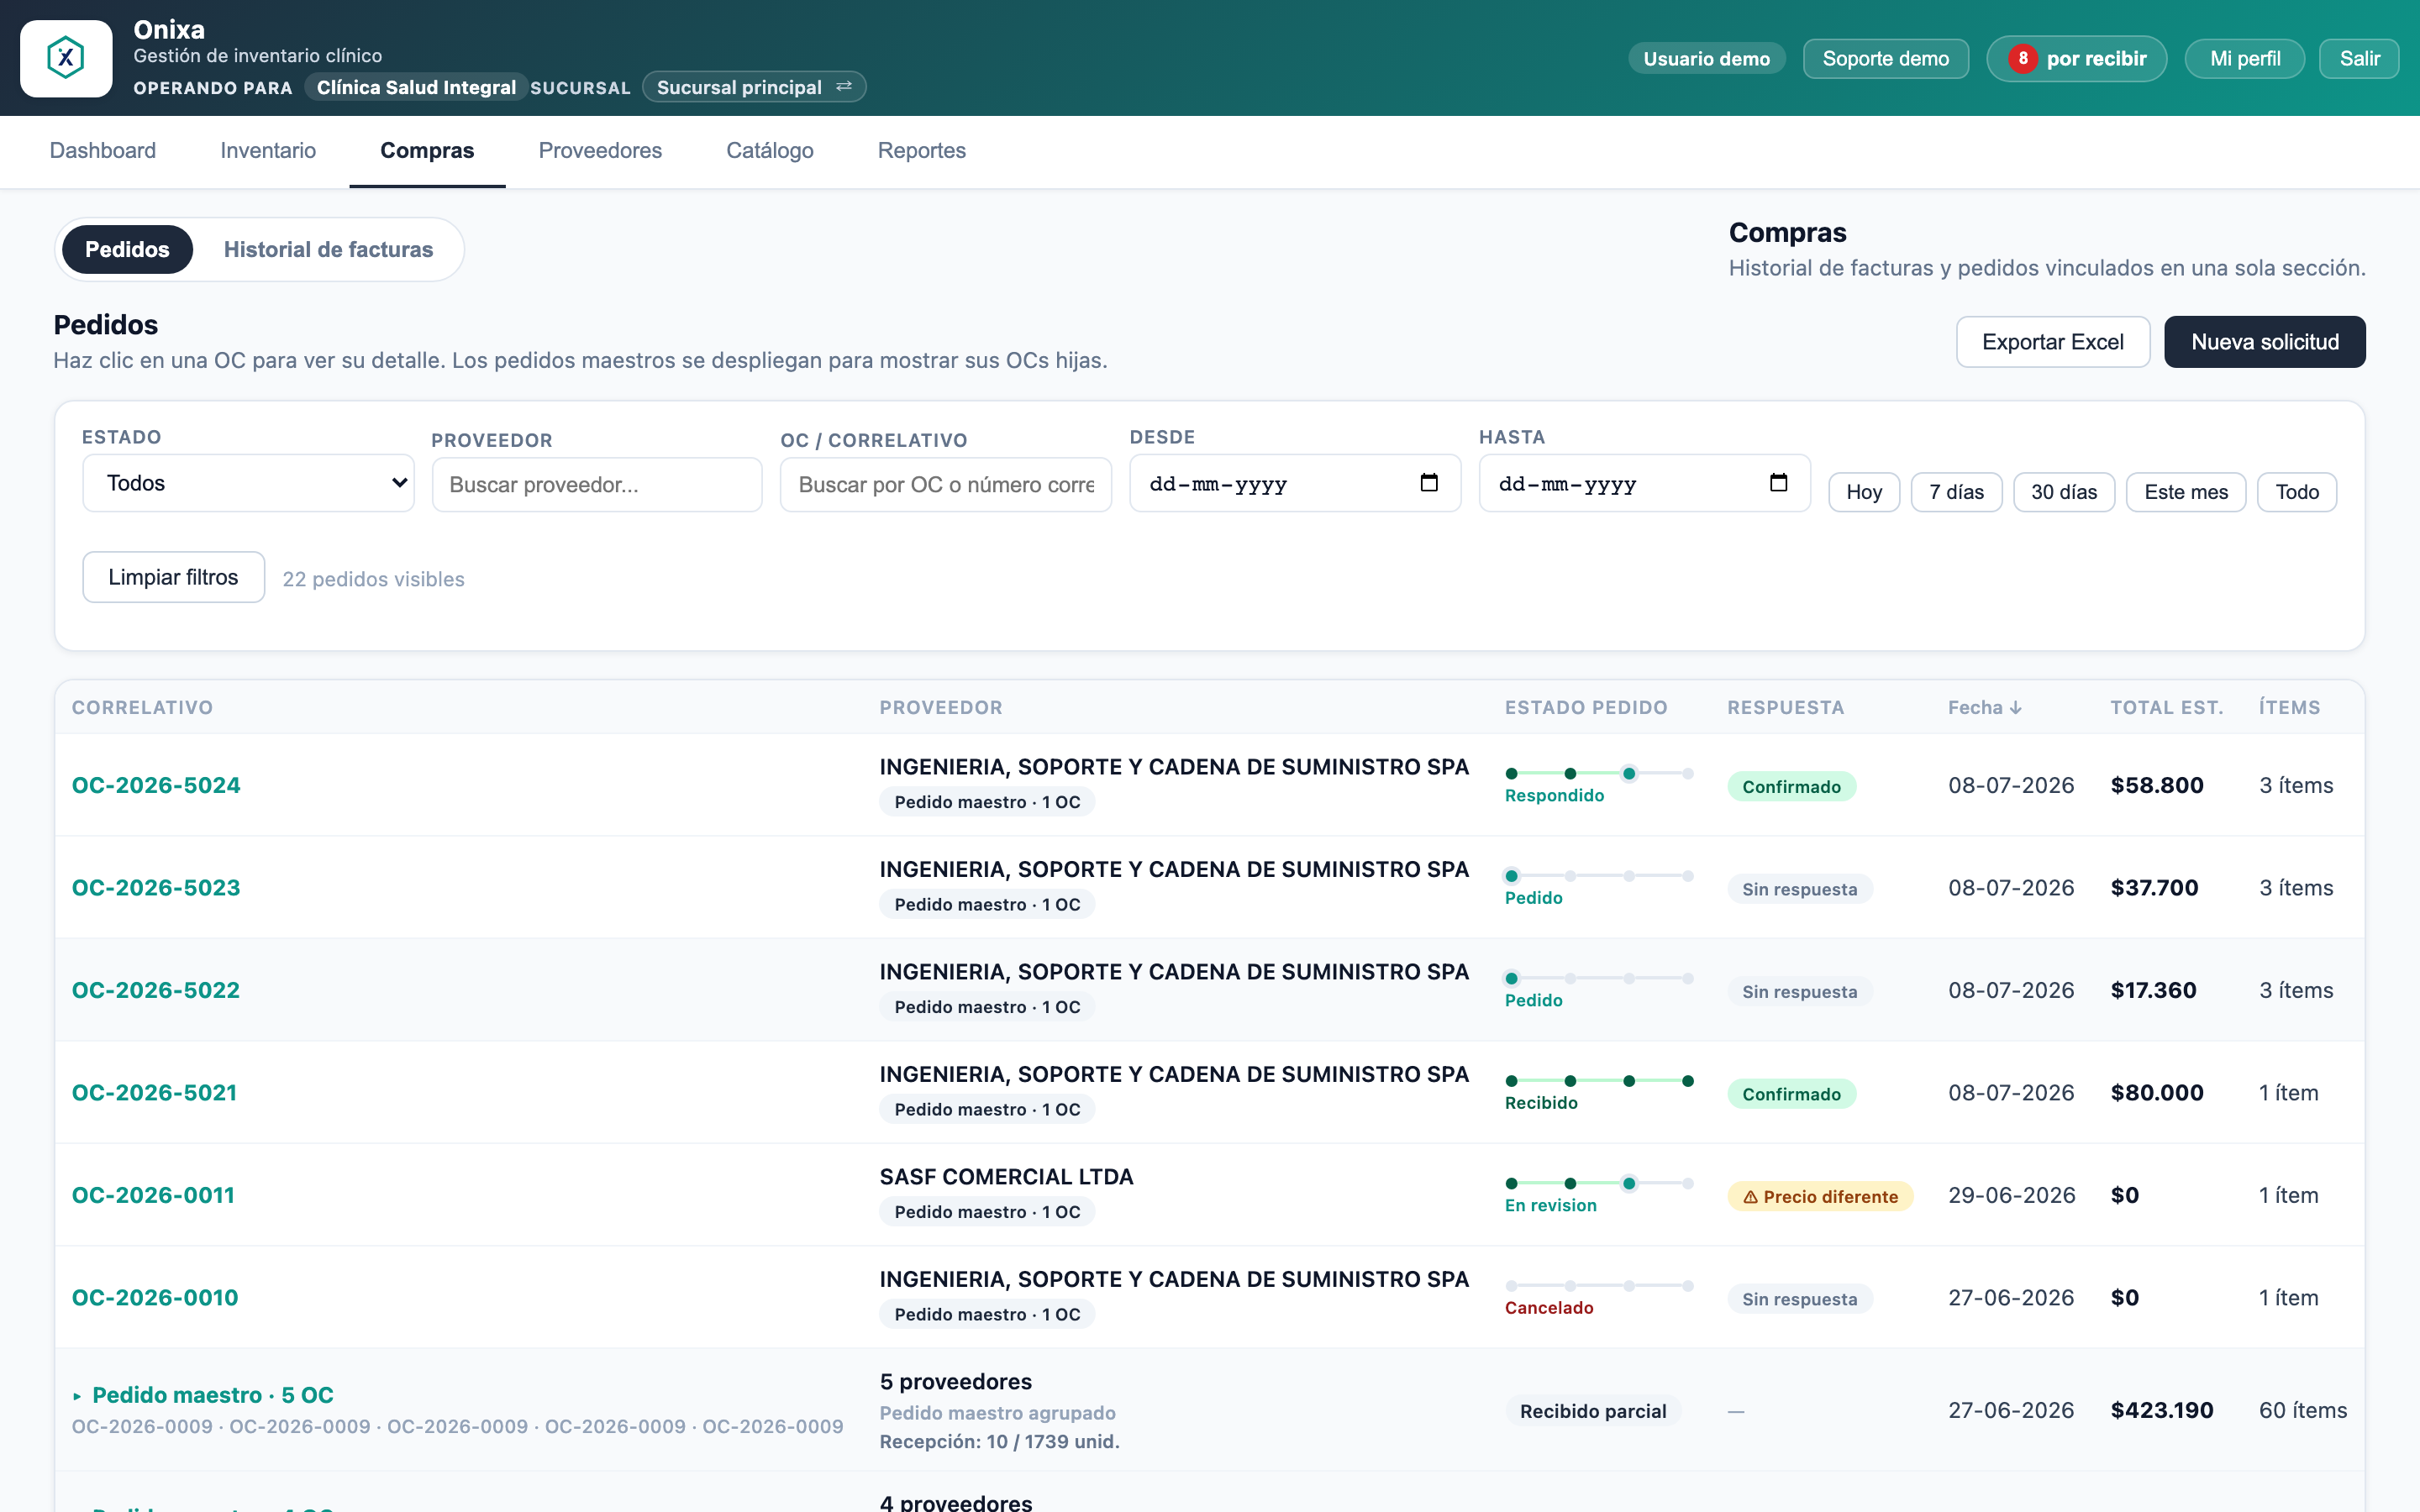Click the Total Est. column header
Viewport: 2420px width, 1512px height.
point(2167,708)
